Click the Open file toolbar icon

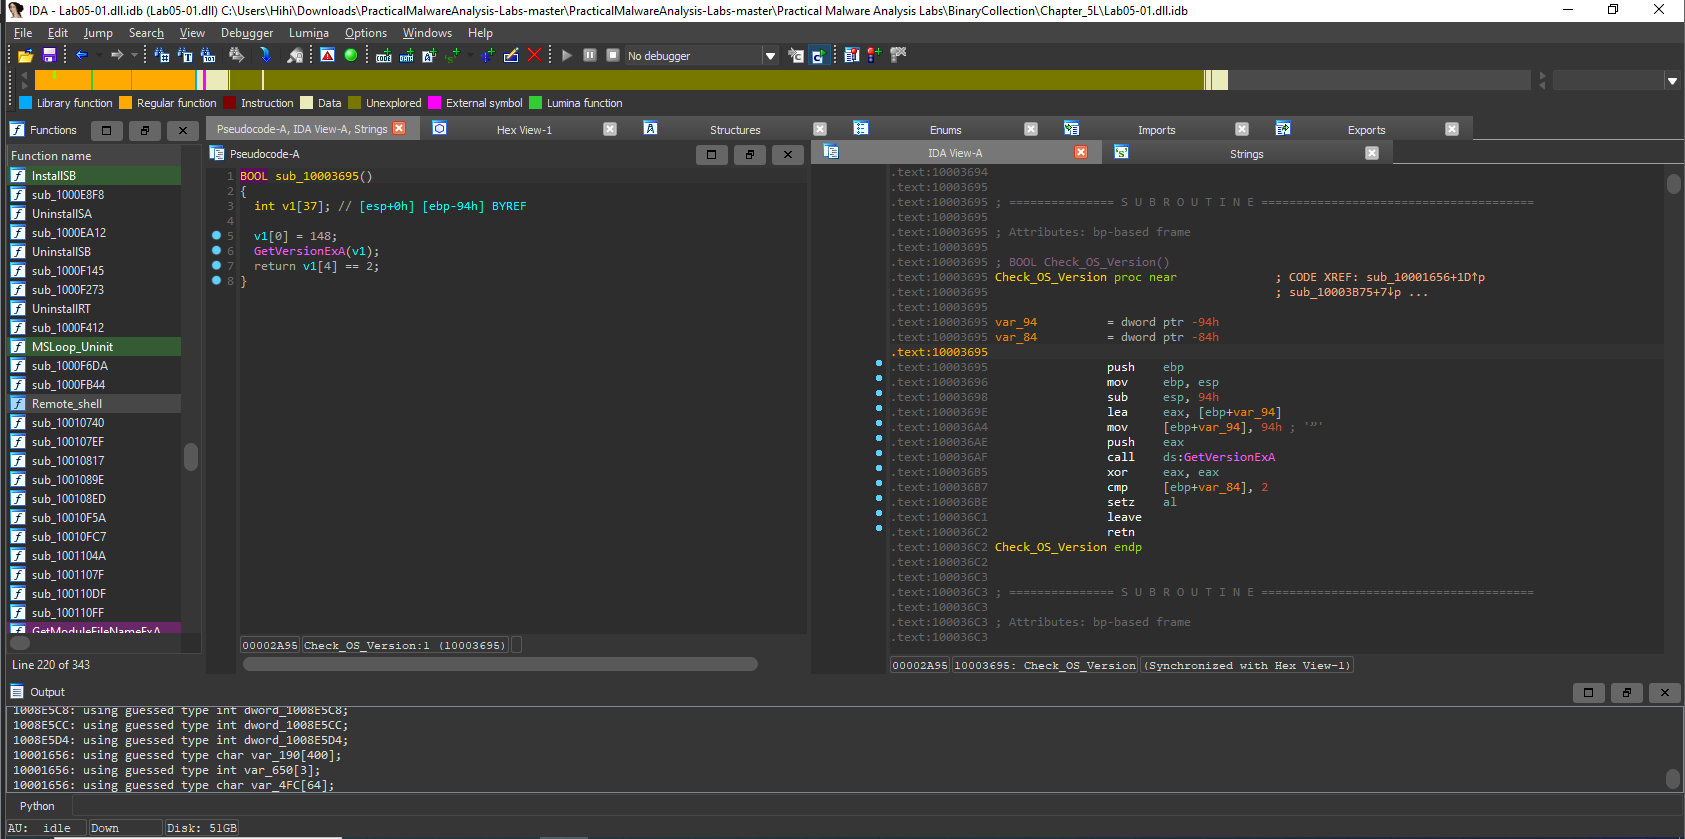tap(25, 56)
